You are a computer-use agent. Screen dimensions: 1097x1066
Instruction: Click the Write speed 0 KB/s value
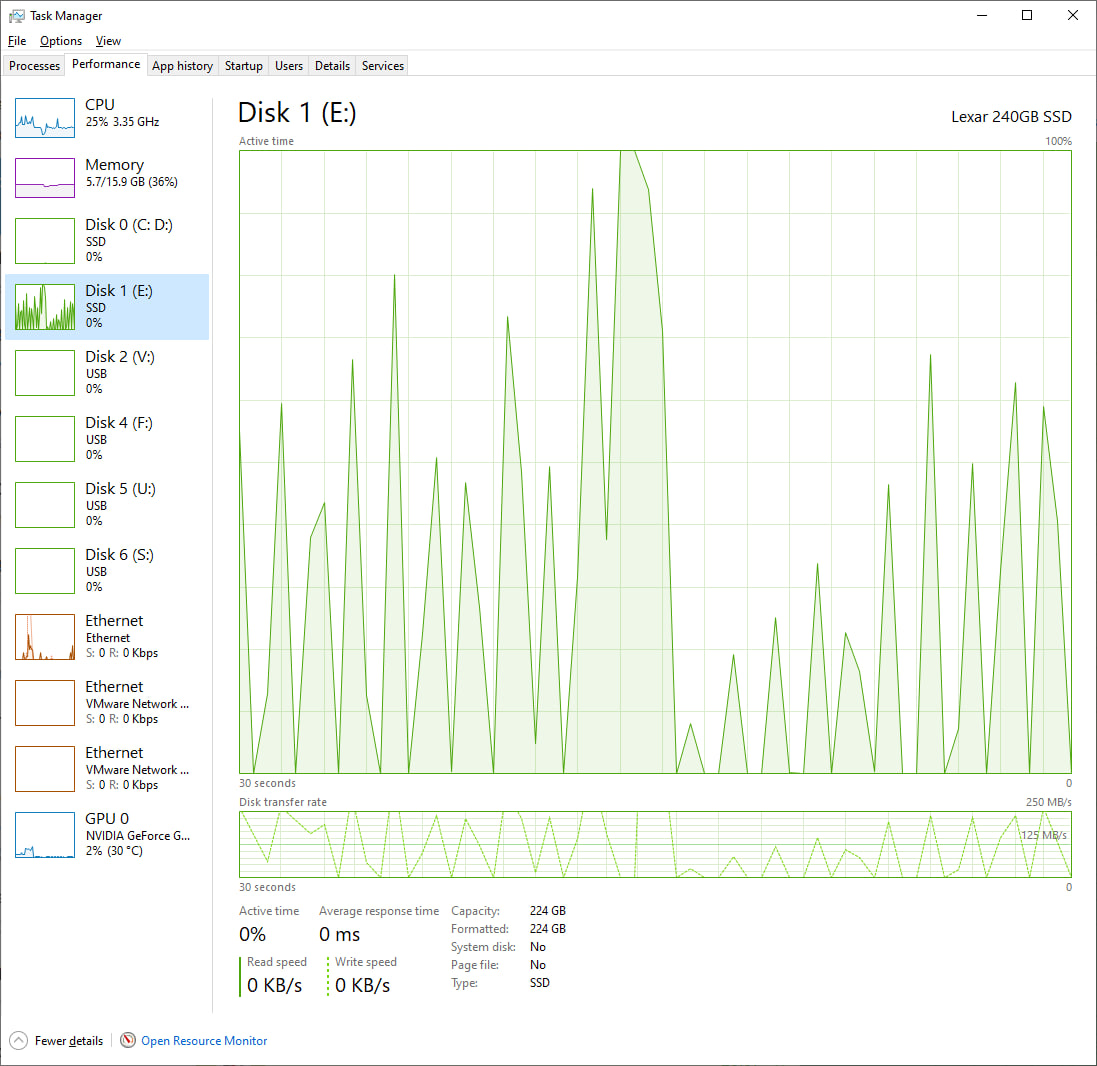click(362, 985)
